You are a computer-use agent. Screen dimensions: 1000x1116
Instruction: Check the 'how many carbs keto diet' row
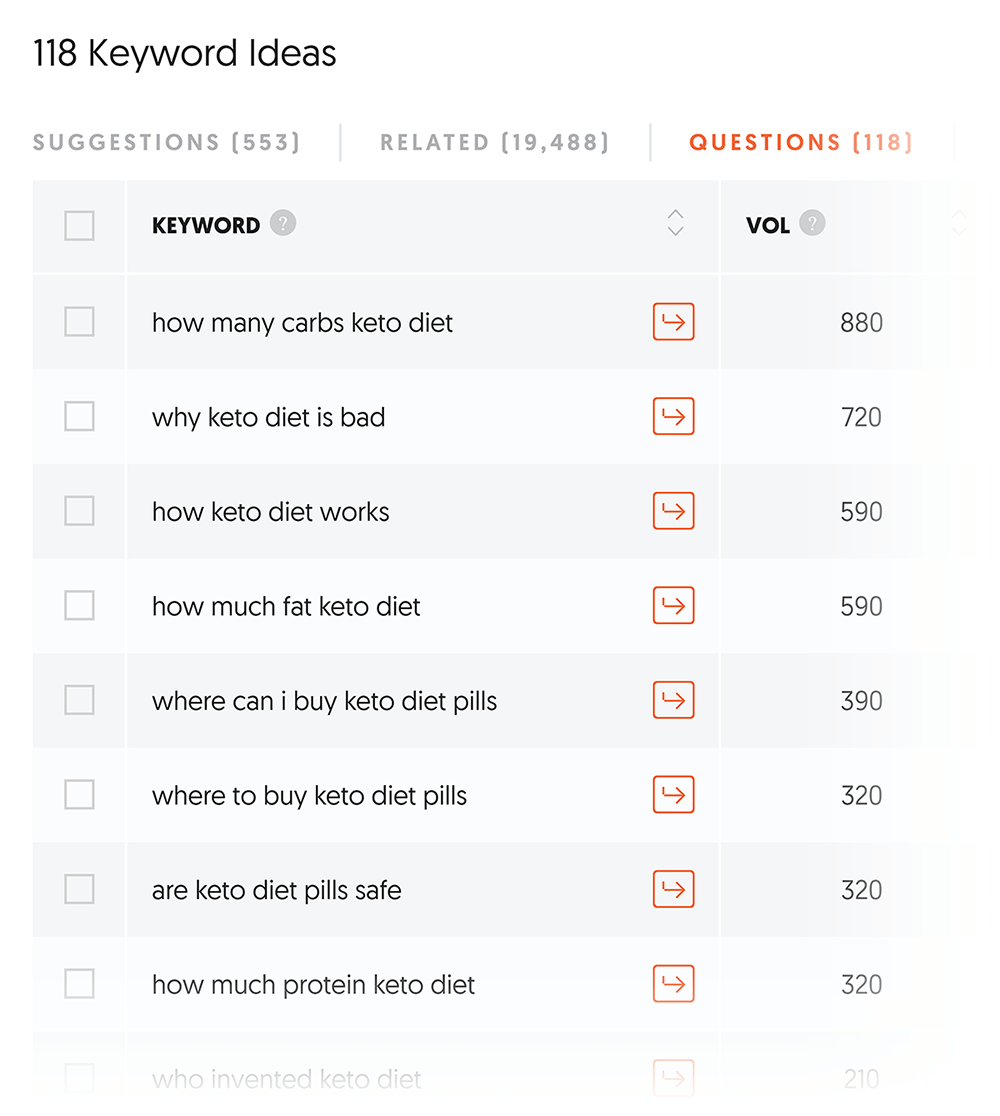pos(79,322)
